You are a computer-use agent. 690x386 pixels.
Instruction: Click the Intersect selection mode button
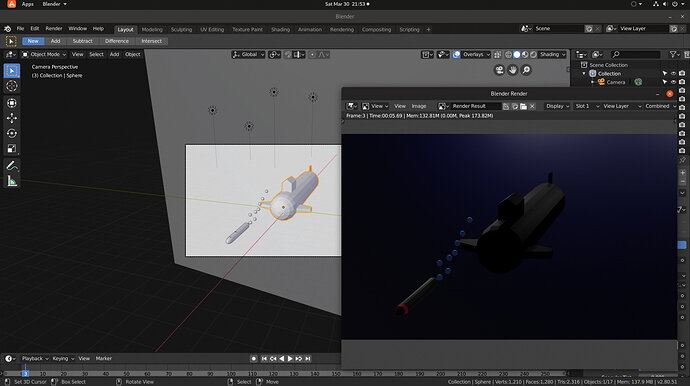(151, 41)
